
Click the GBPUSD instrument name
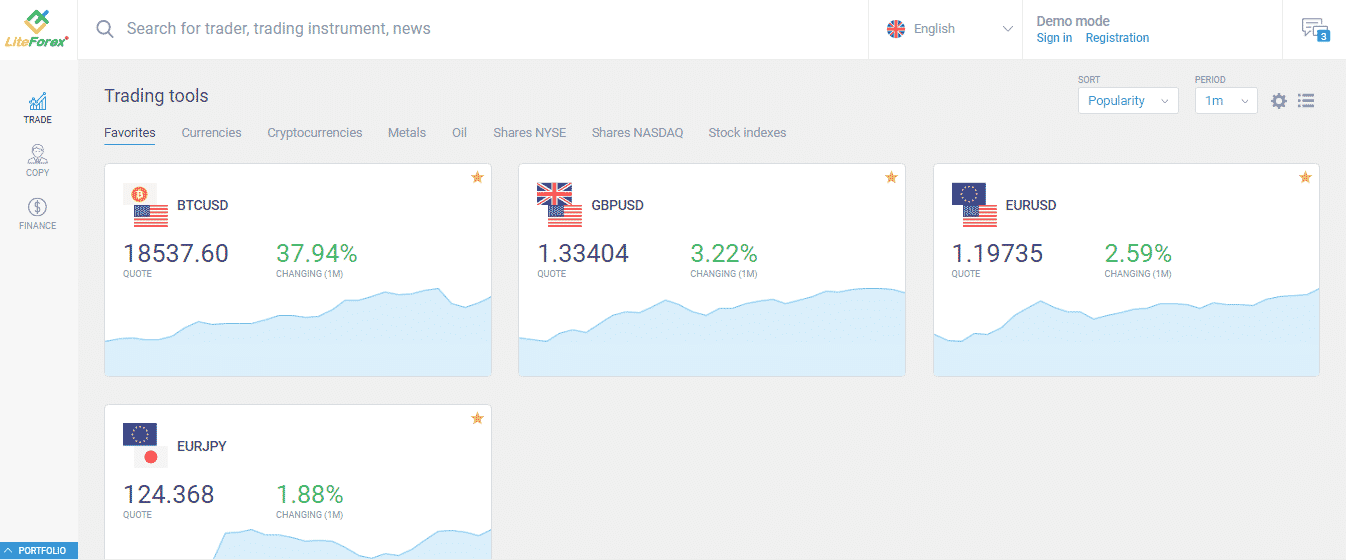[x=618, y=205]
